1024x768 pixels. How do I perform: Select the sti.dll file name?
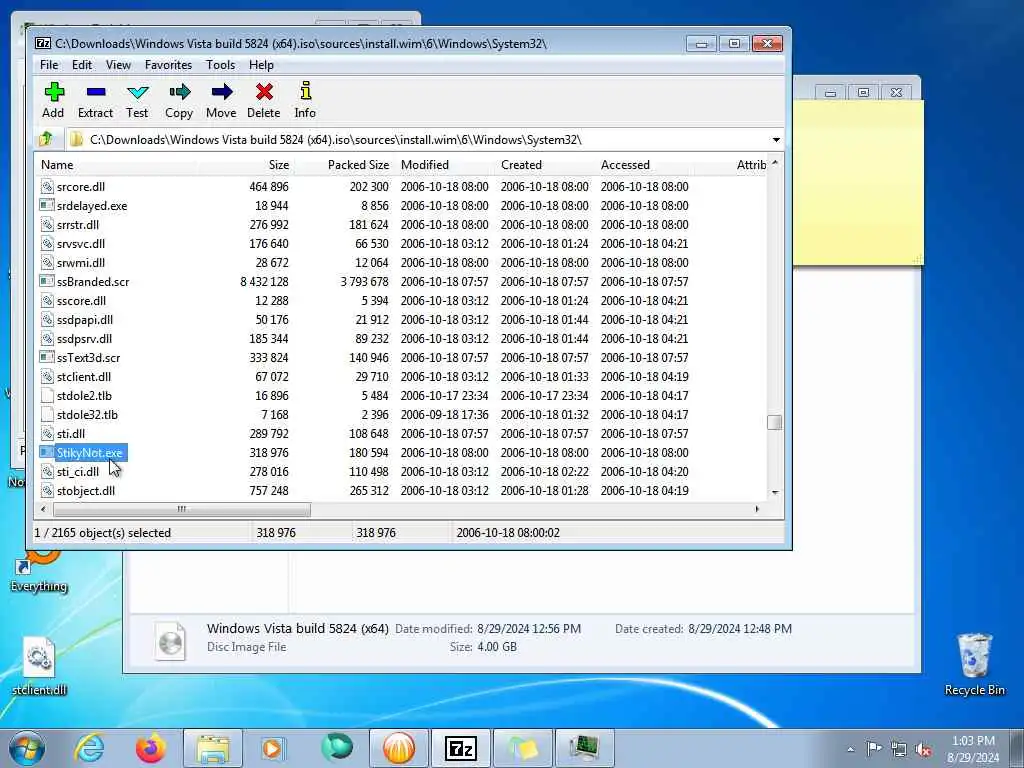(71, 434)
